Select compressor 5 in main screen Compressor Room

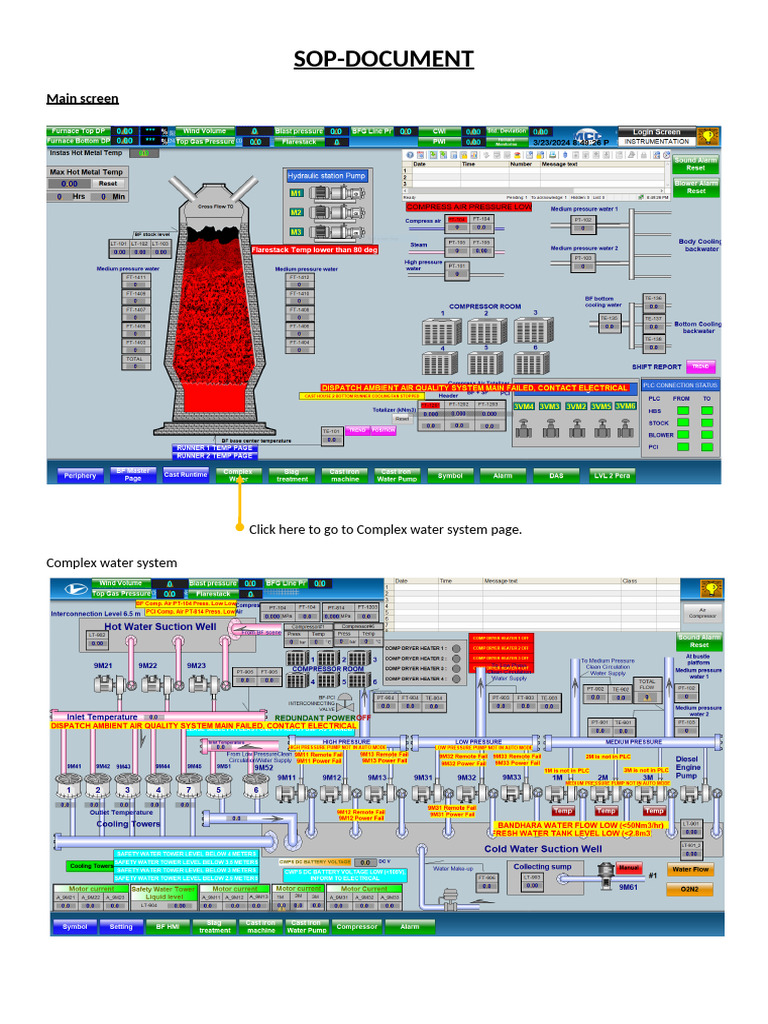(486, 362)
